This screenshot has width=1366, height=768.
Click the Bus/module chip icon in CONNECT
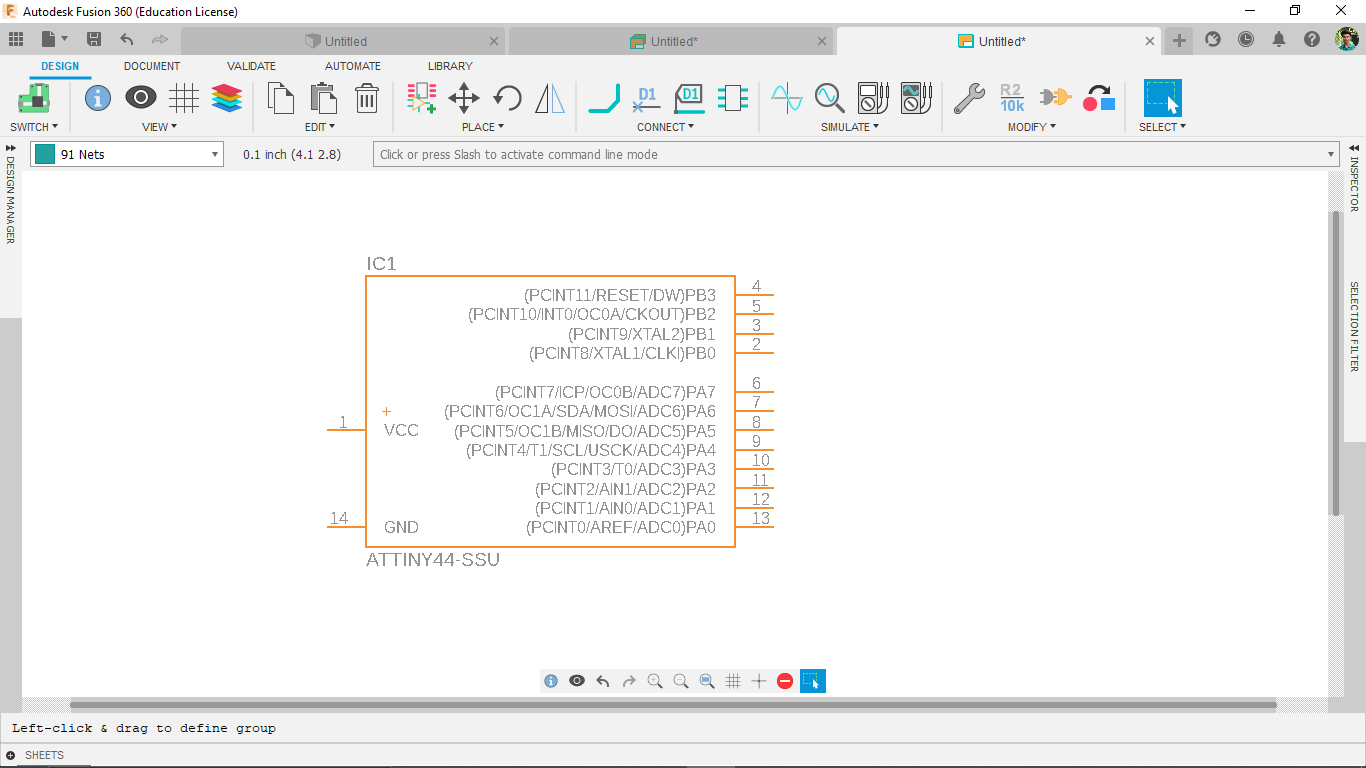click(x=732, y=98)
